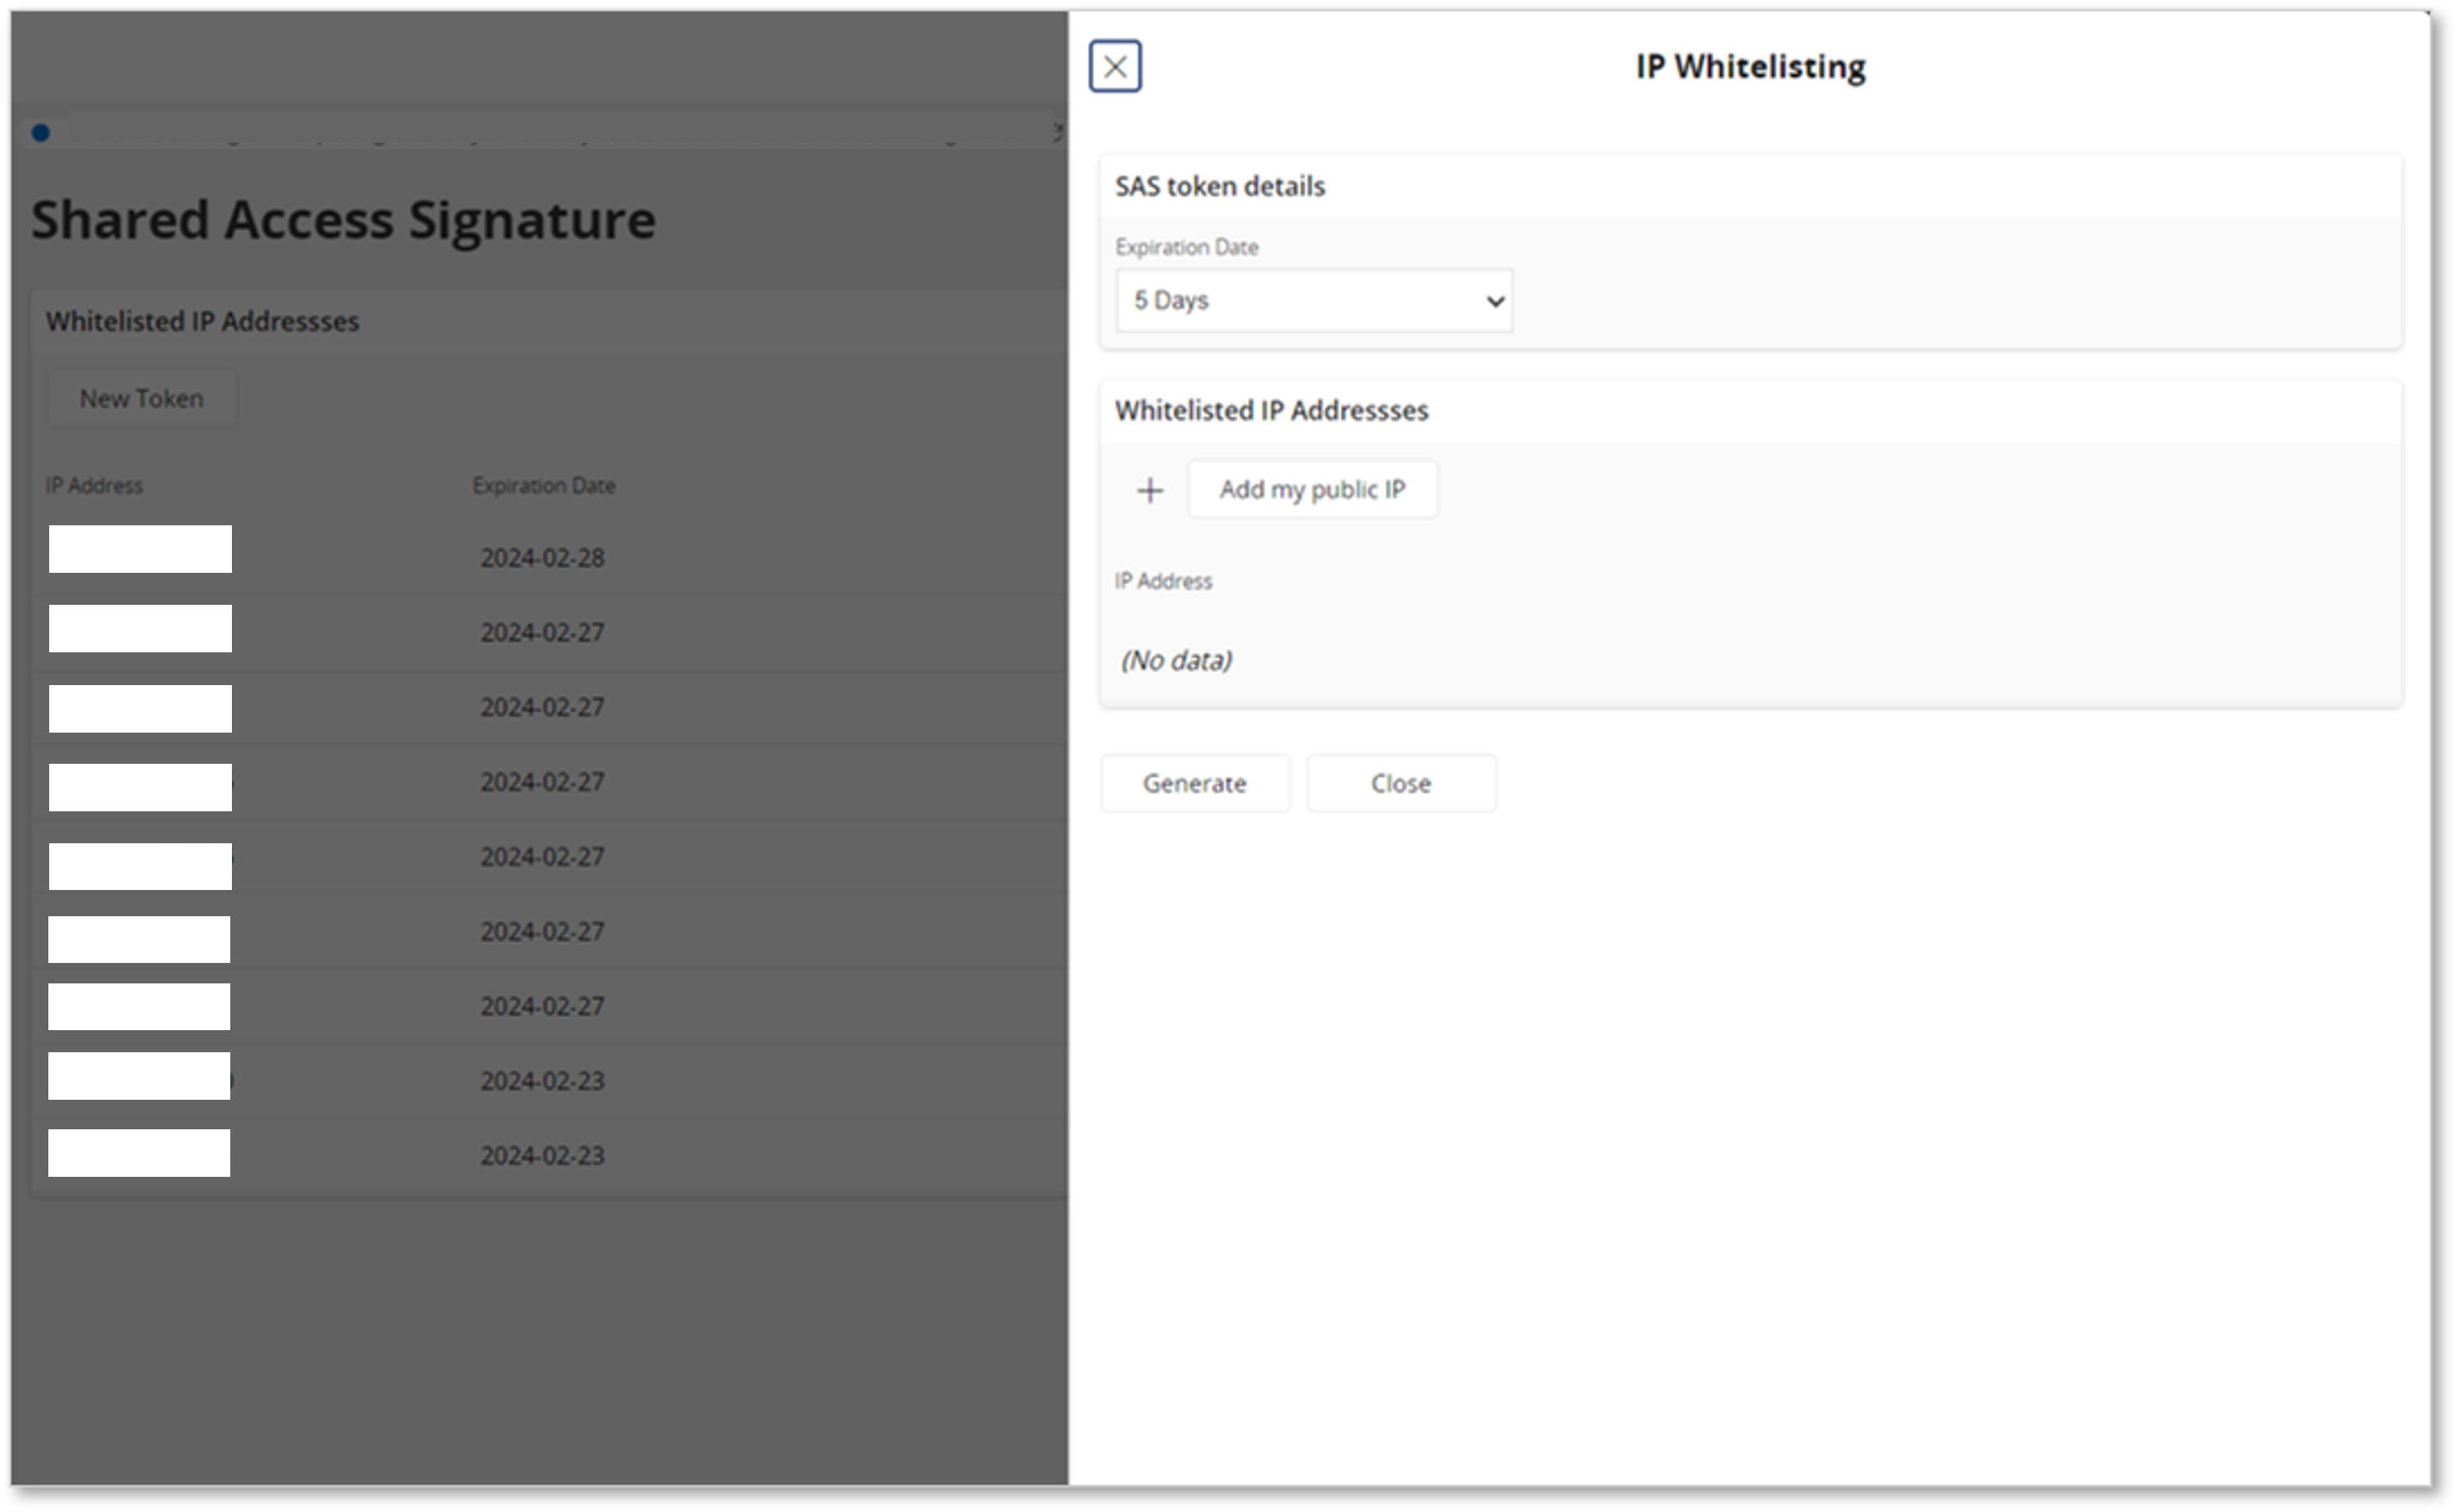Viewport: 2457px width, 1512px height.
Task: Click the blue dot in the banner
Action: [x=41, y=133]
